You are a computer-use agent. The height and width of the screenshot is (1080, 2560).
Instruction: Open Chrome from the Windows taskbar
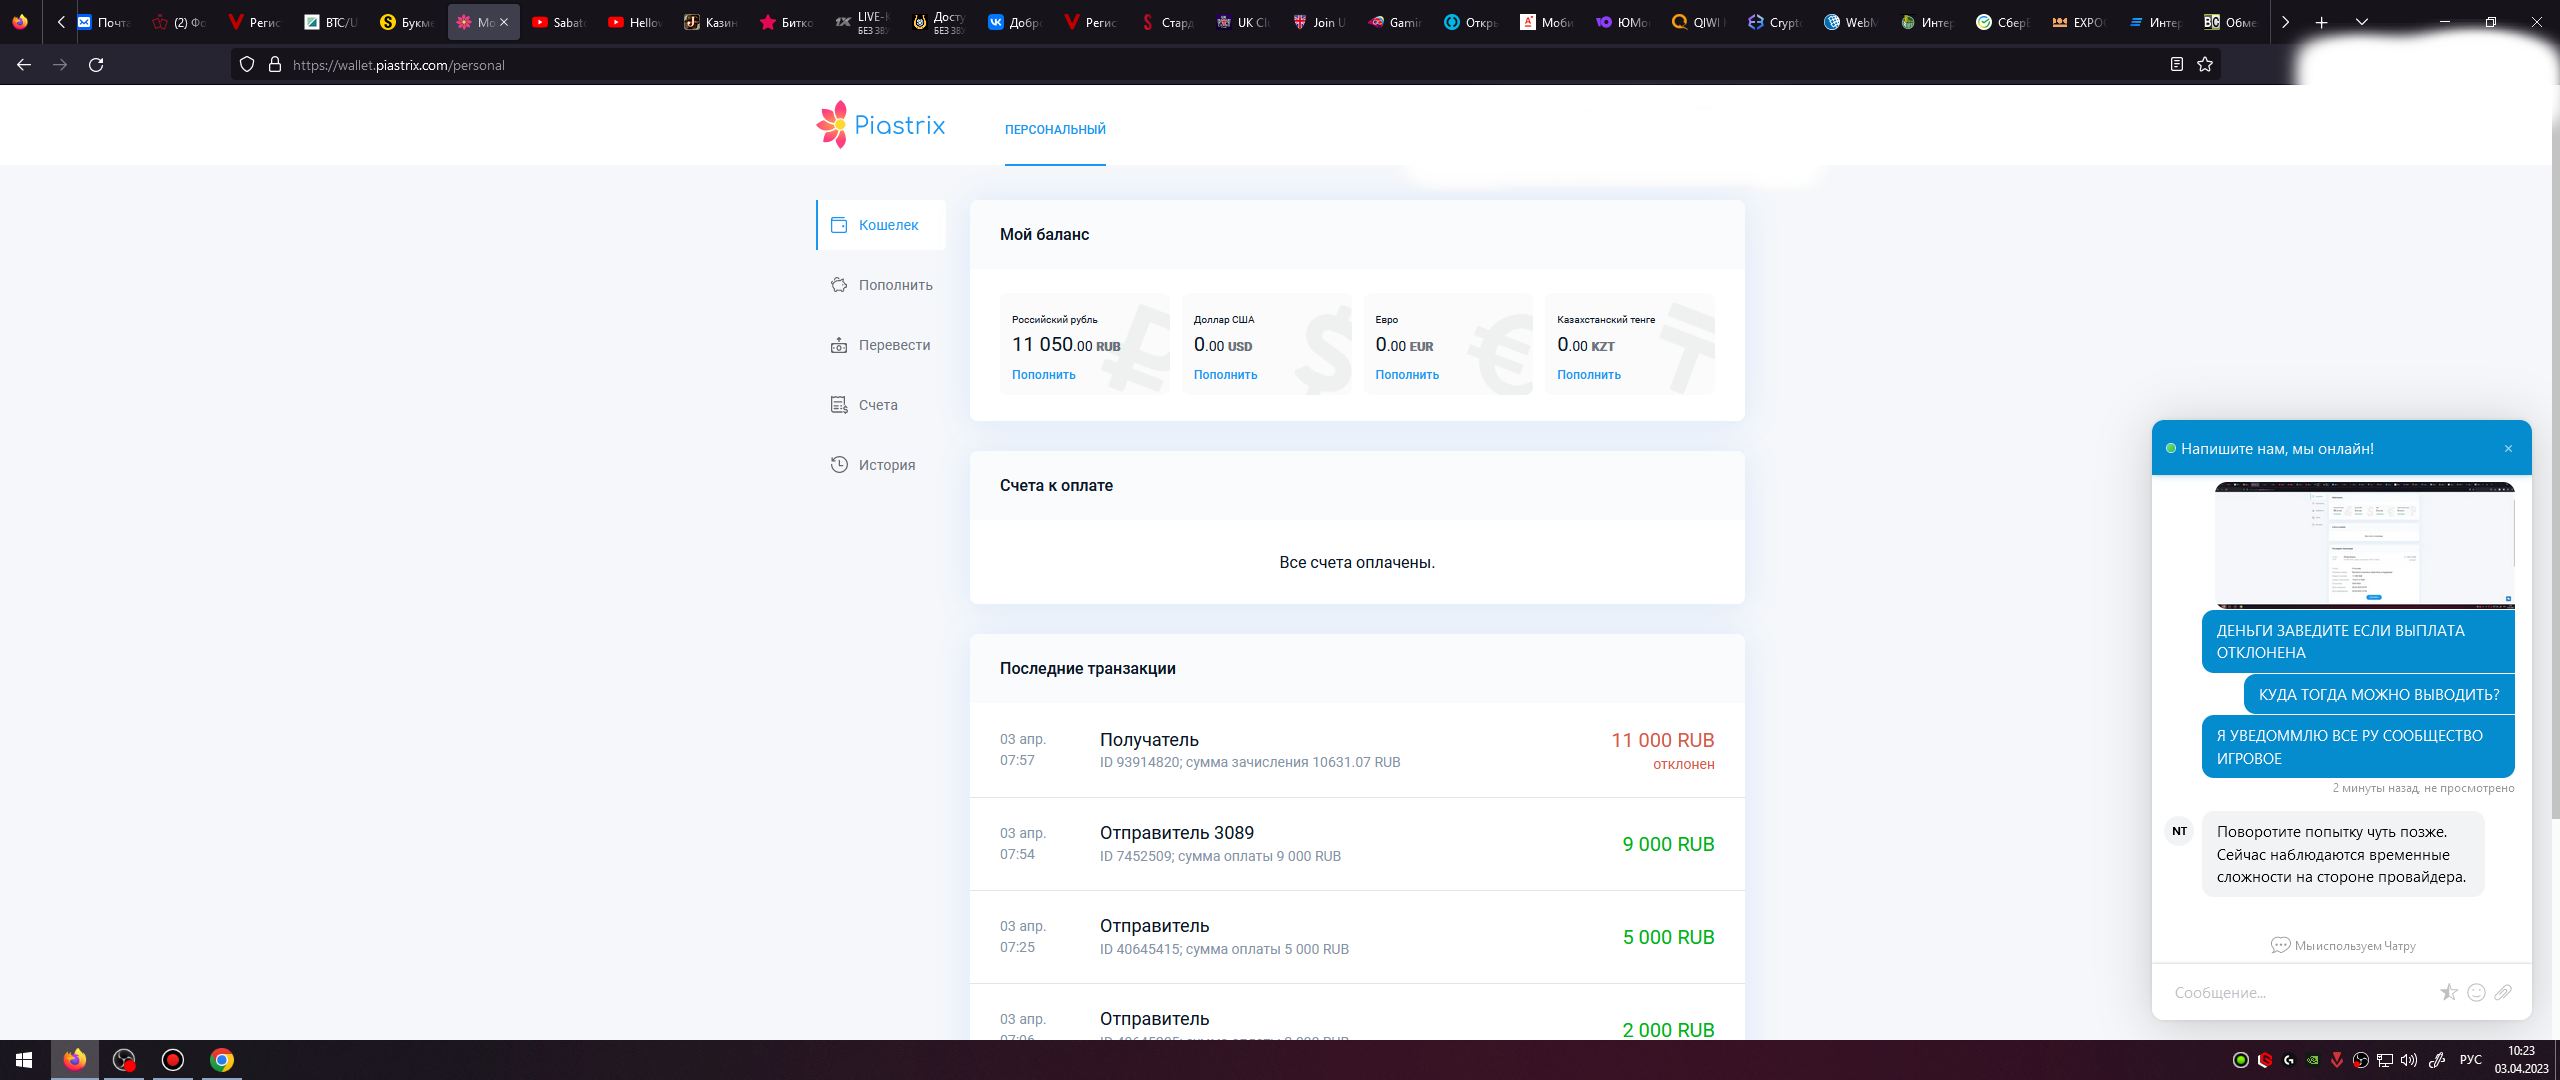point(222,1060)
